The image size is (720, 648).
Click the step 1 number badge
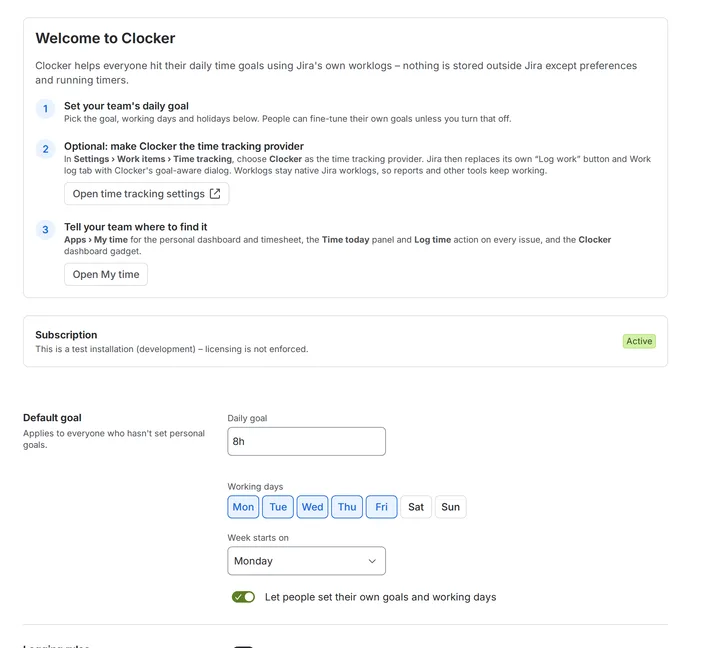45,109
